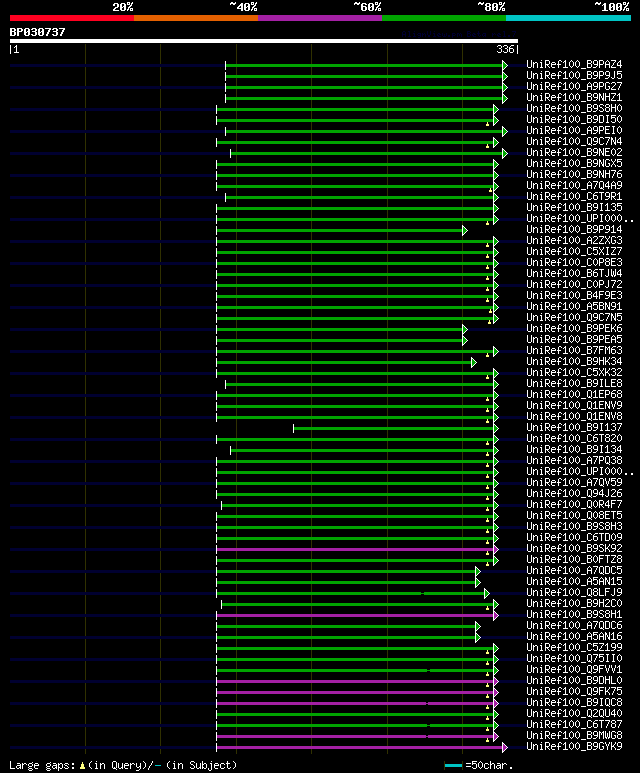Click UniRef100_Q9FVV1 hit label

click(x=574, y=669)
